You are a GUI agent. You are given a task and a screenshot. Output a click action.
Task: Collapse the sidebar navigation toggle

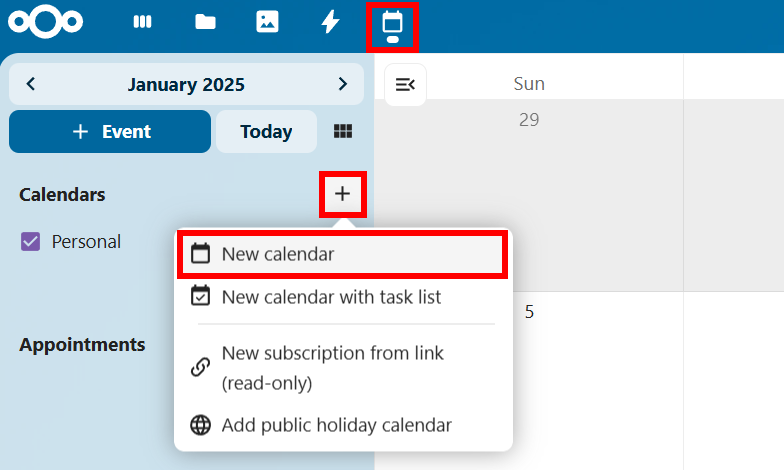406,85
